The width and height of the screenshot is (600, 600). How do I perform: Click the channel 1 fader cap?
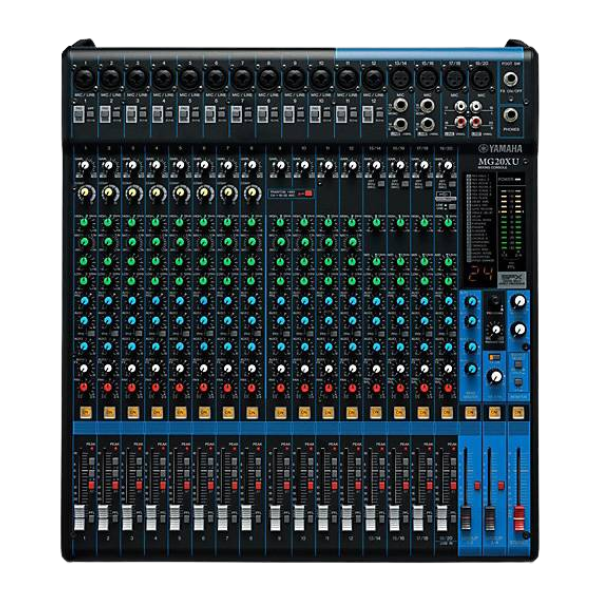click(x=79, y=518)
